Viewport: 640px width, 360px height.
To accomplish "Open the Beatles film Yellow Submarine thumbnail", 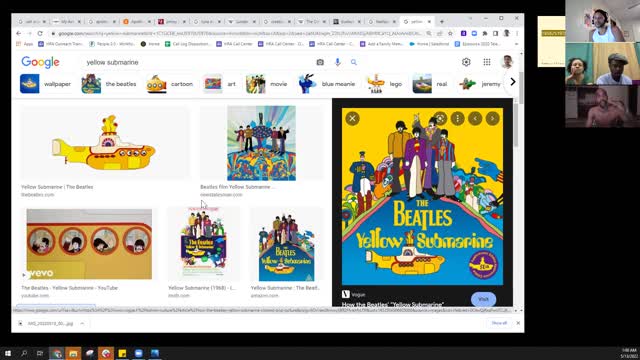I will click(261, 143).
